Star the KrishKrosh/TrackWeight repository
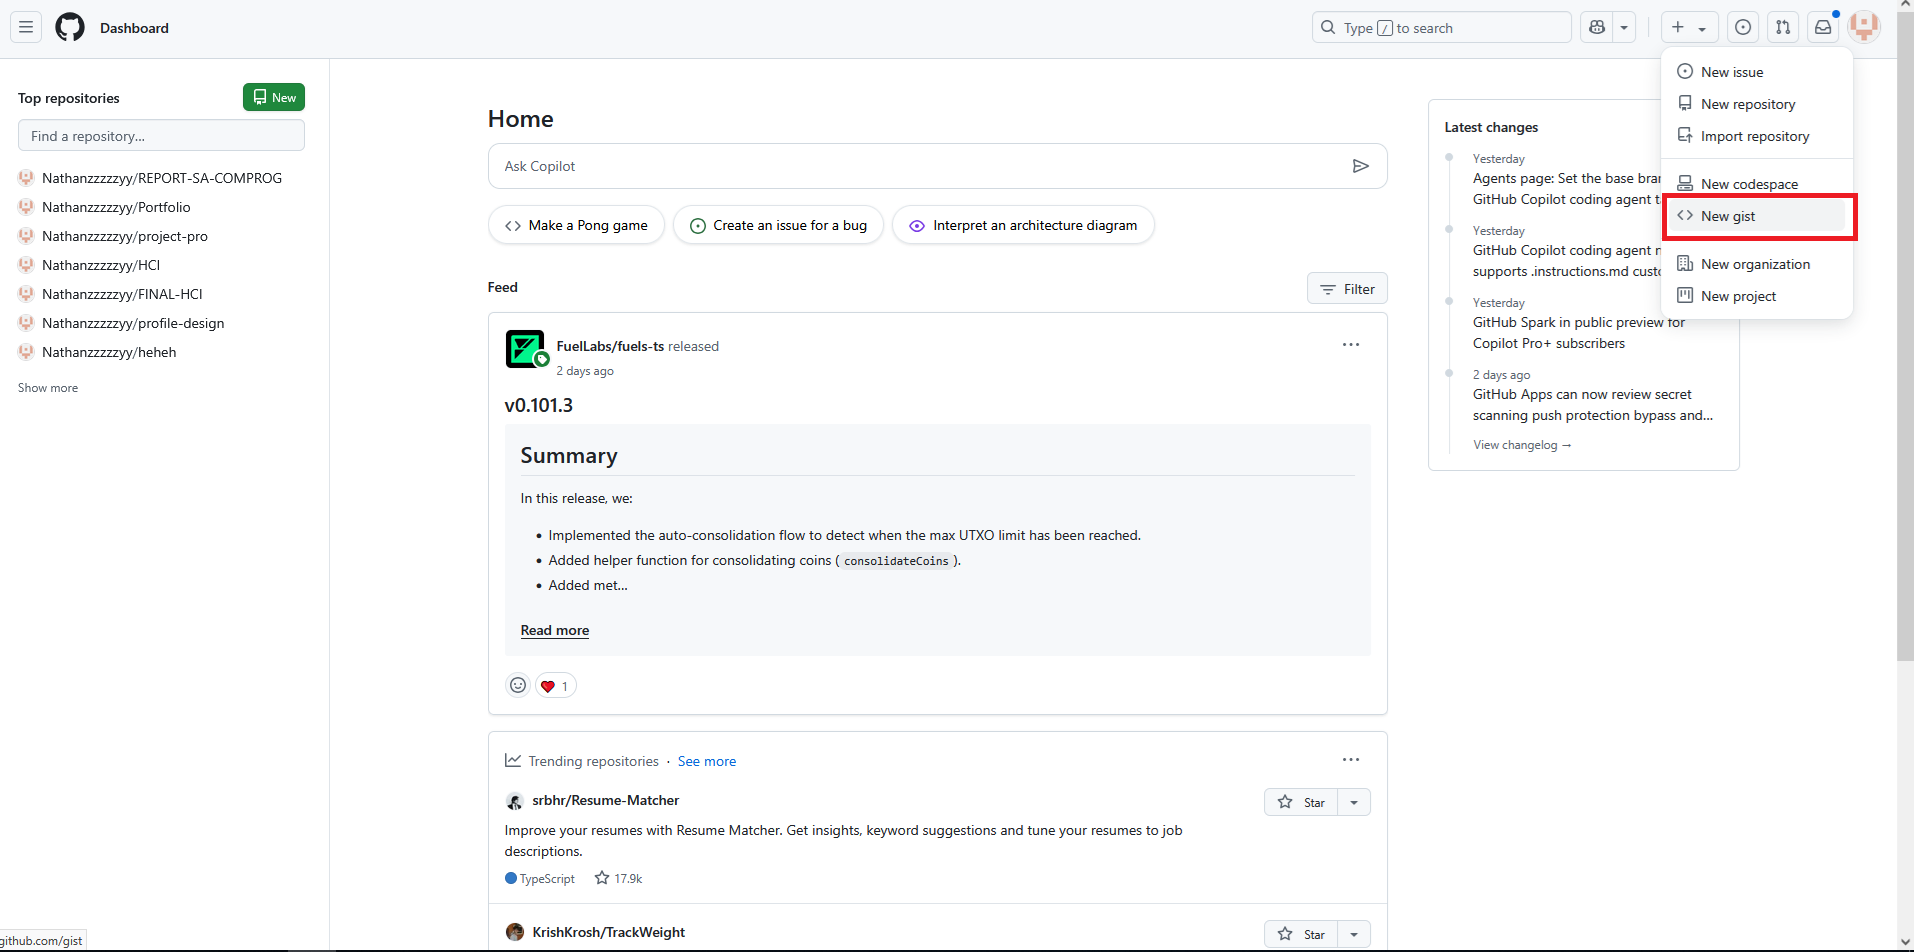Viewport: 1914px width, 952px height. click(x=1301, y=934)
